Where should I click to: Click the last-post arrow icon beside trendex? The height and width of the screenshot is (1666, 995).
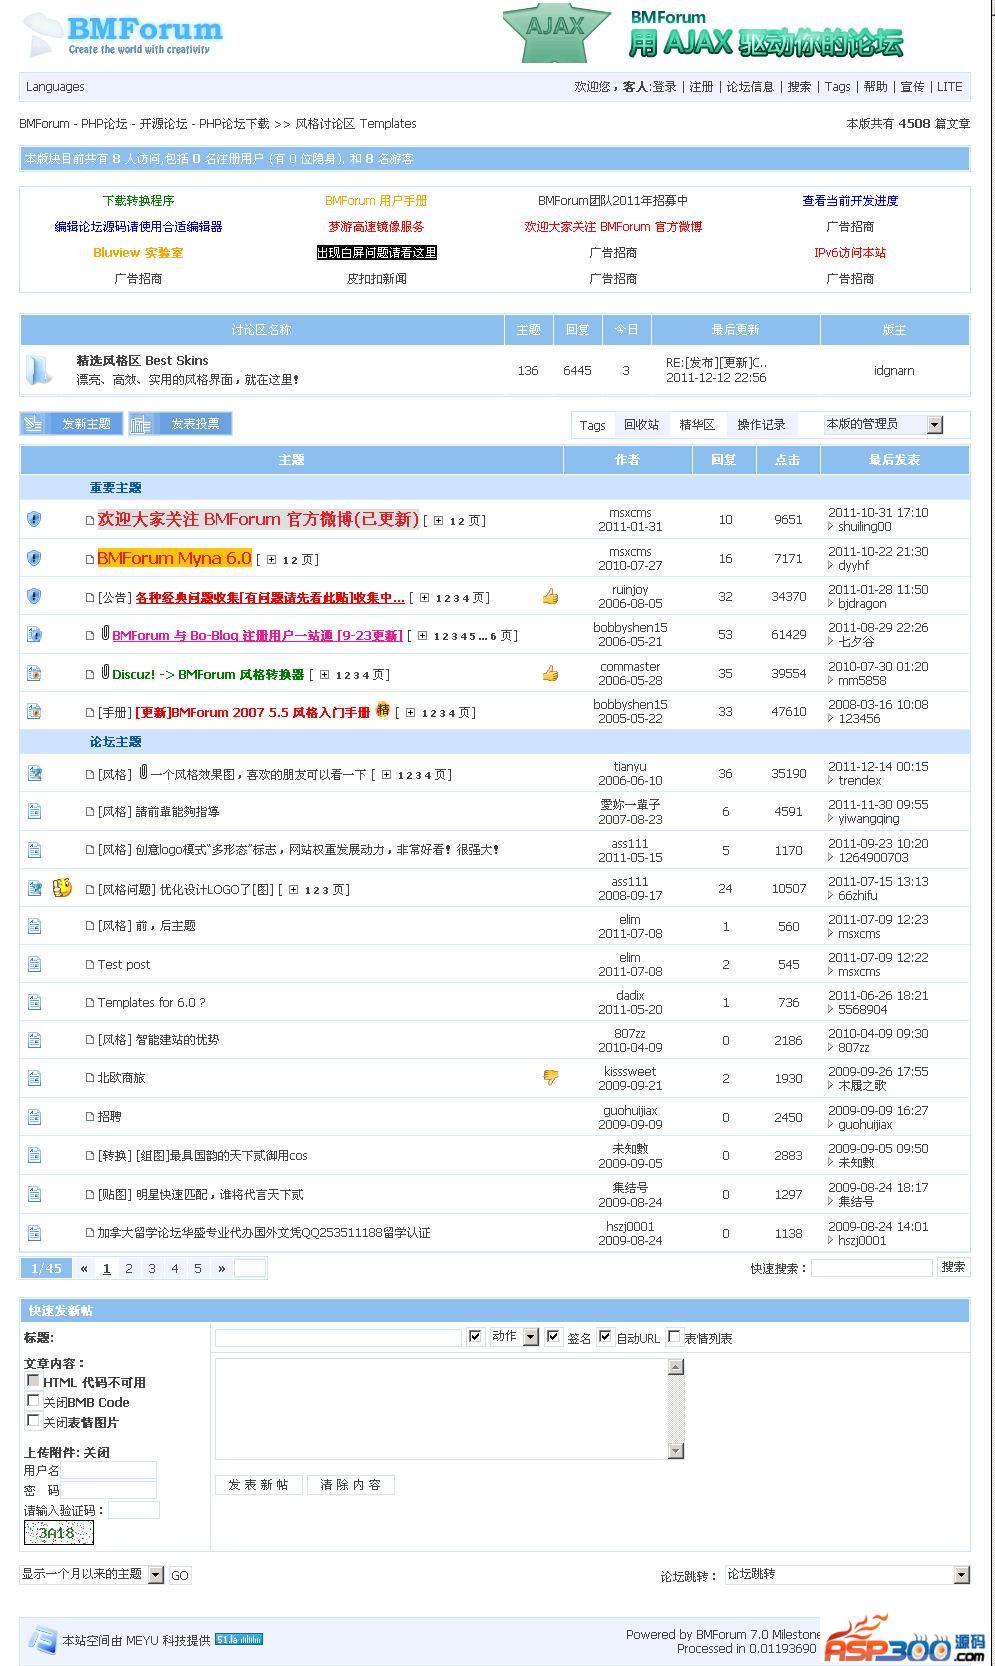pos(831,781)
